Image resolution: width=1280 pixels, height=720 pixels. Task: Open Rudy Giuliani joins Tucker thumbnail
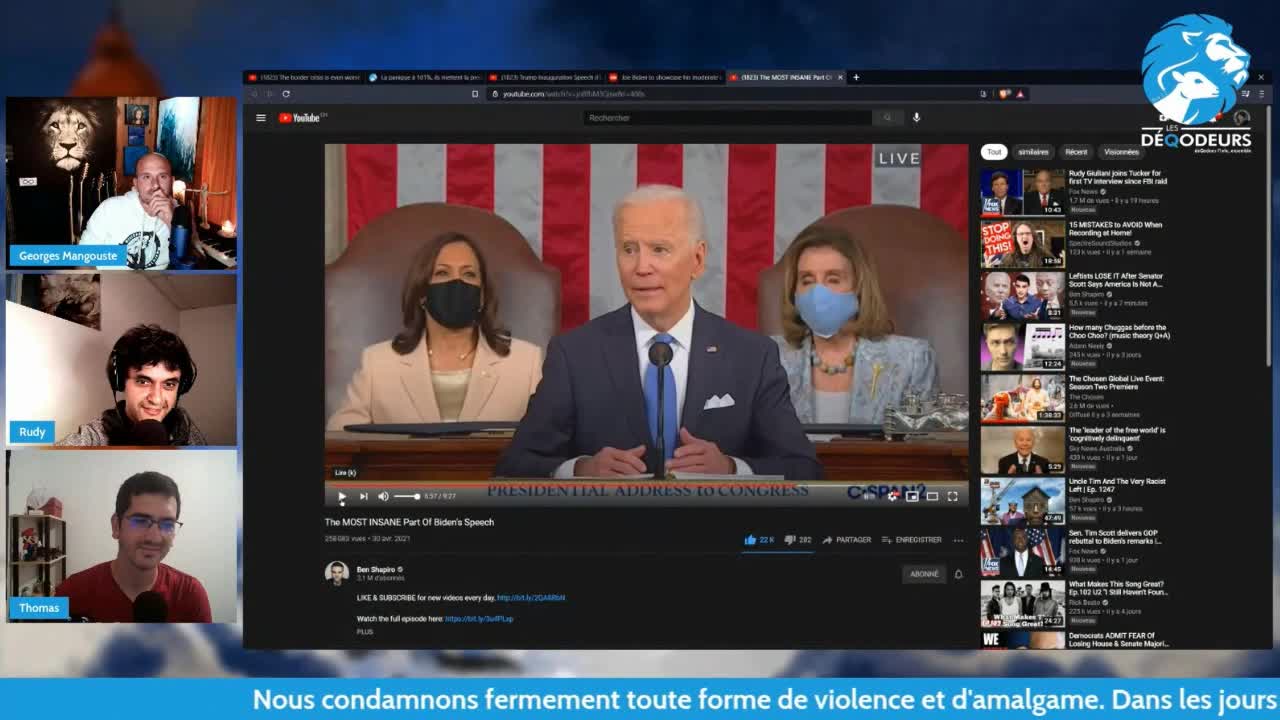coord(1022,192)
